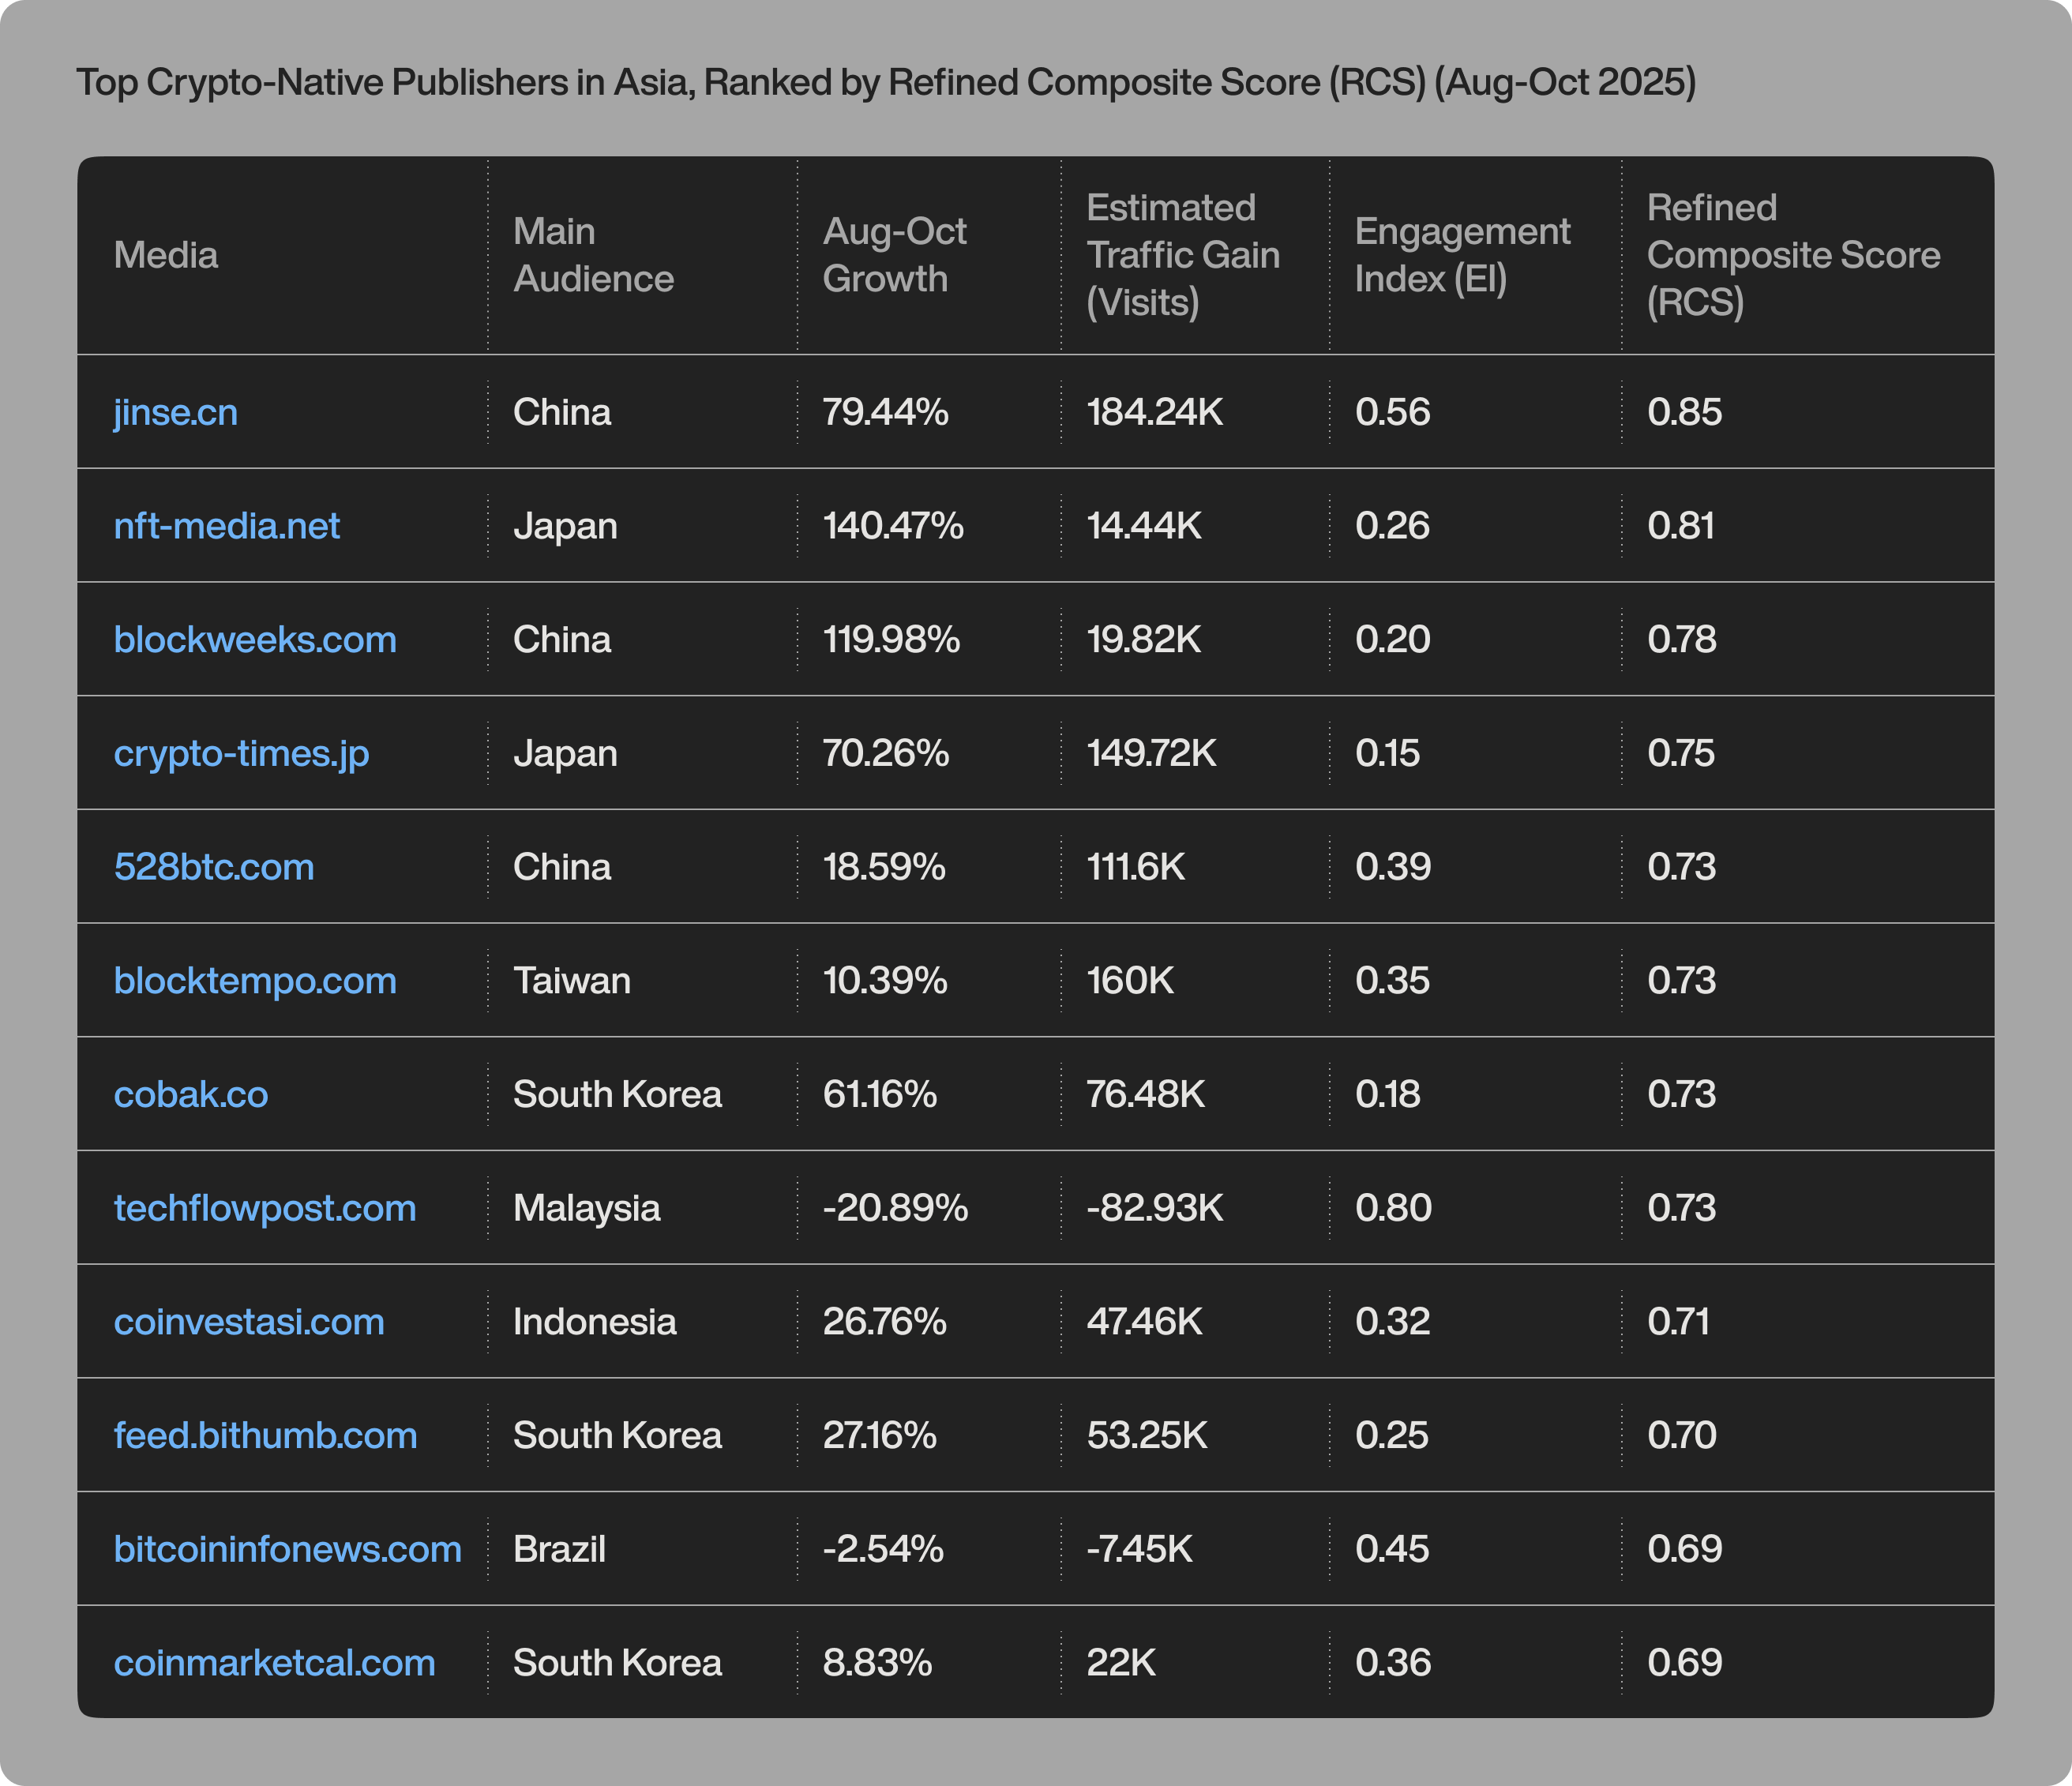
Task: Click Refined Composite Score column header
Action: coord(1792,255)
